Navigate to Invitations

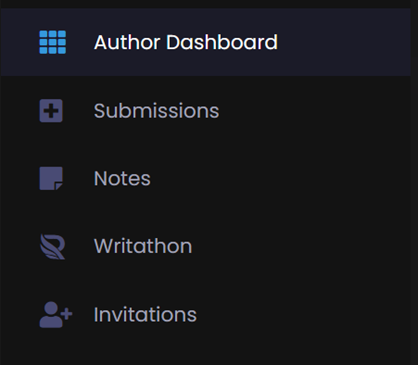coord(205,315)
